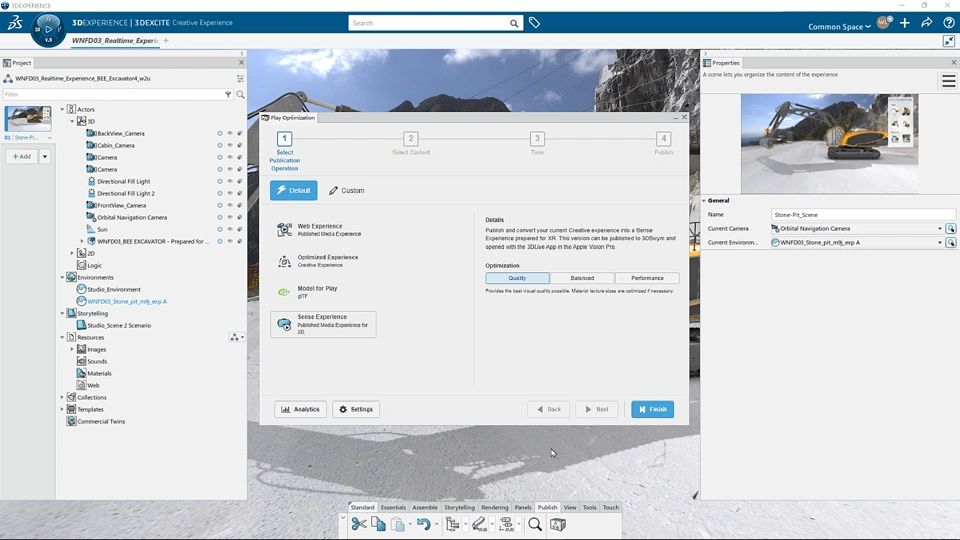The image size is (960, 540).
Task: Open Settings in the Play Optimization dialog
Action: [x=356, y=409]
